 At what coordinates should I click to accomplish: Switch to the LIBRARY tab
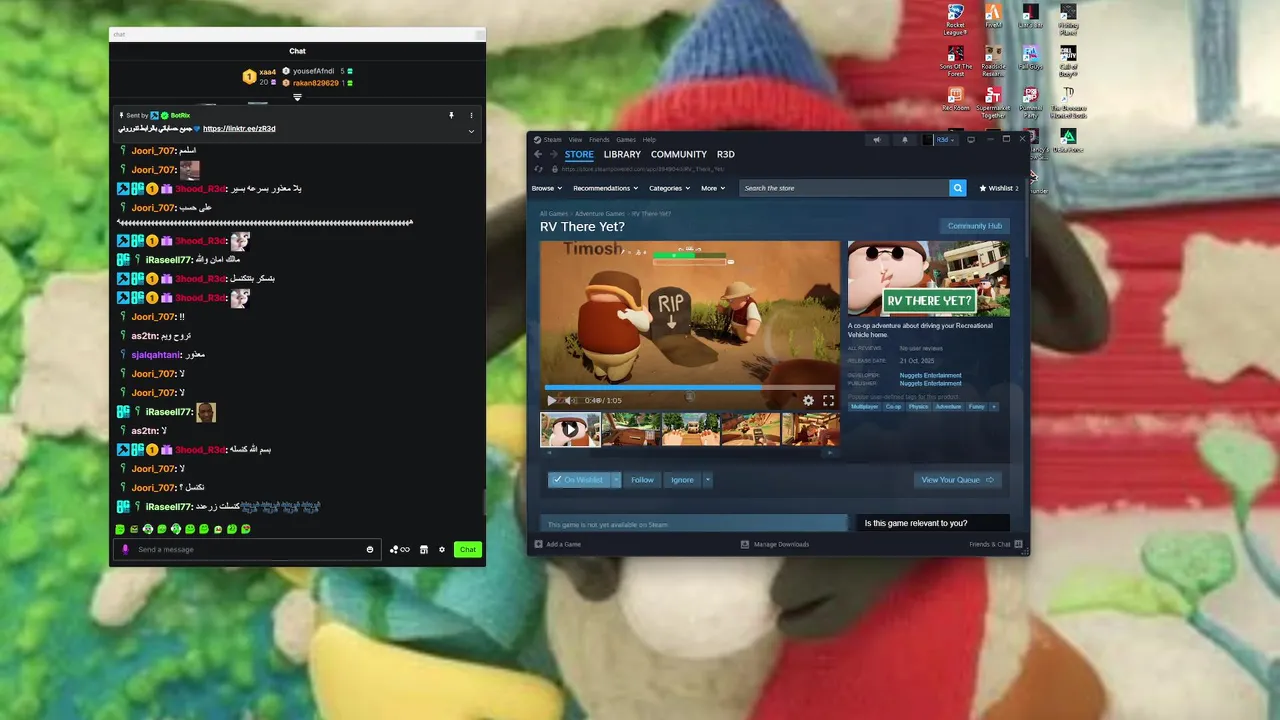(622, 154)
